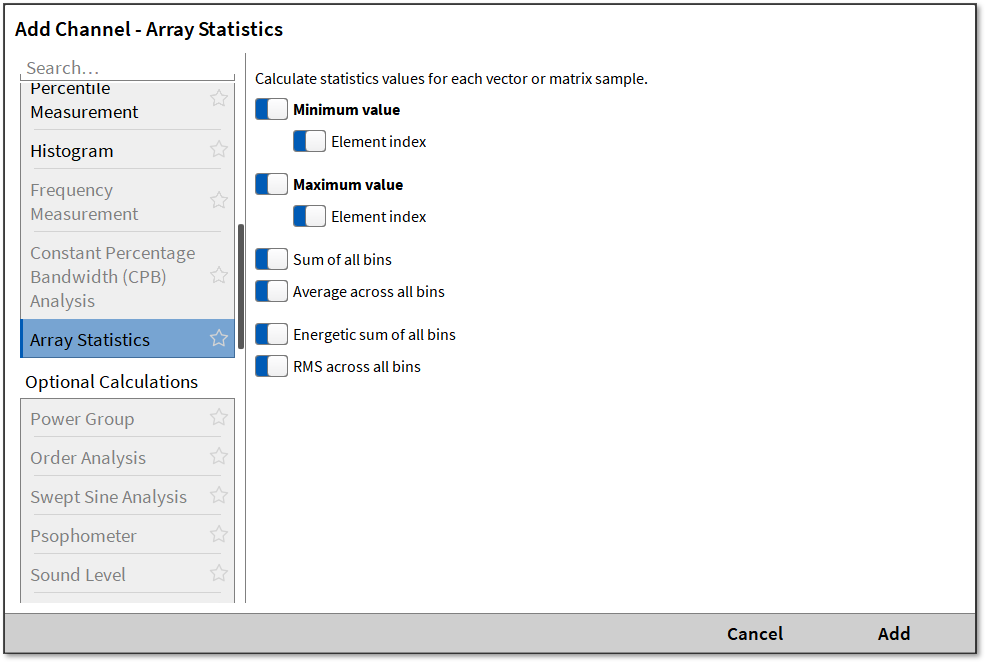
Task: Toggle the Minimum value switch
Action: [271, 110]
